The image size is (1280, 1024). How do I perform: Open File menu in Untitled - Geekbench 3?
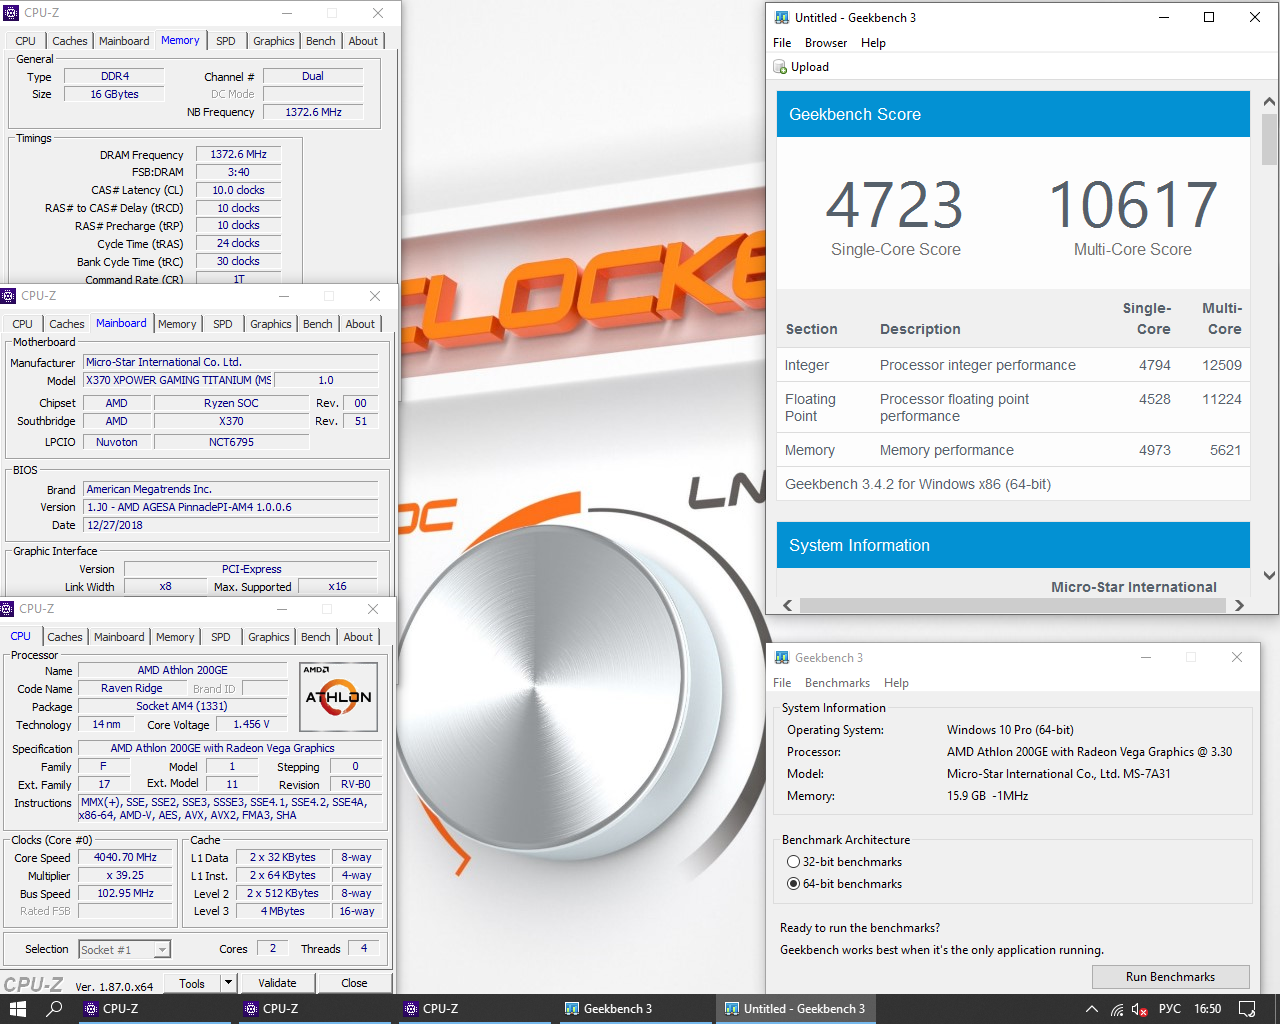(782, 43)
